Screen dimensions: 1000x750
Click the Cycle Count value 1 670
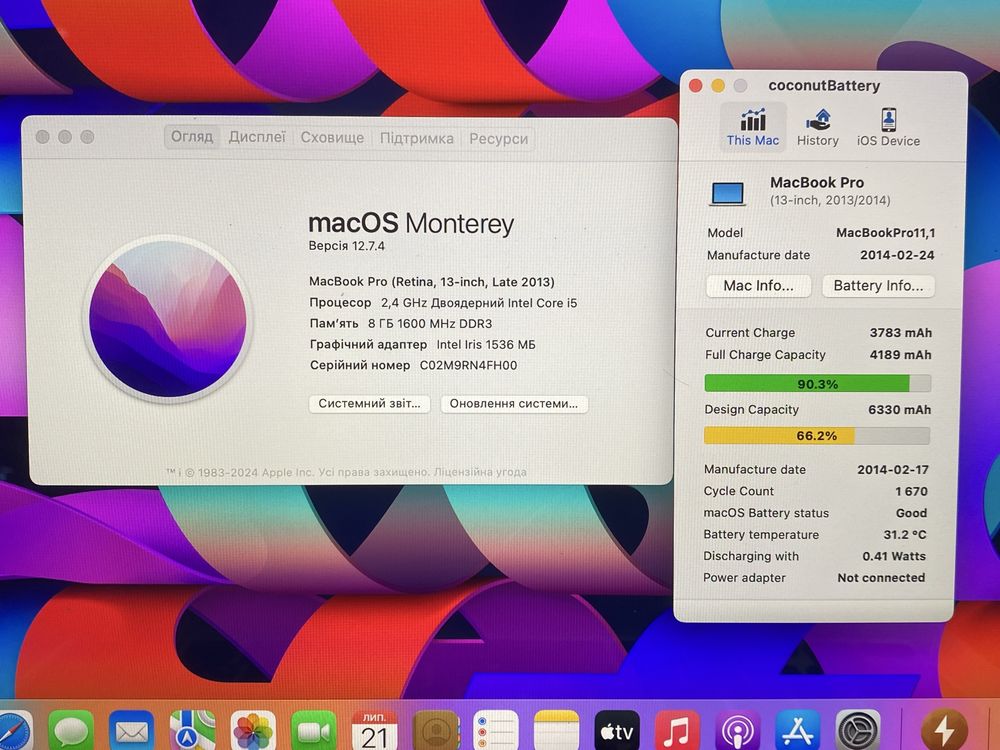(x=911, y=492)
